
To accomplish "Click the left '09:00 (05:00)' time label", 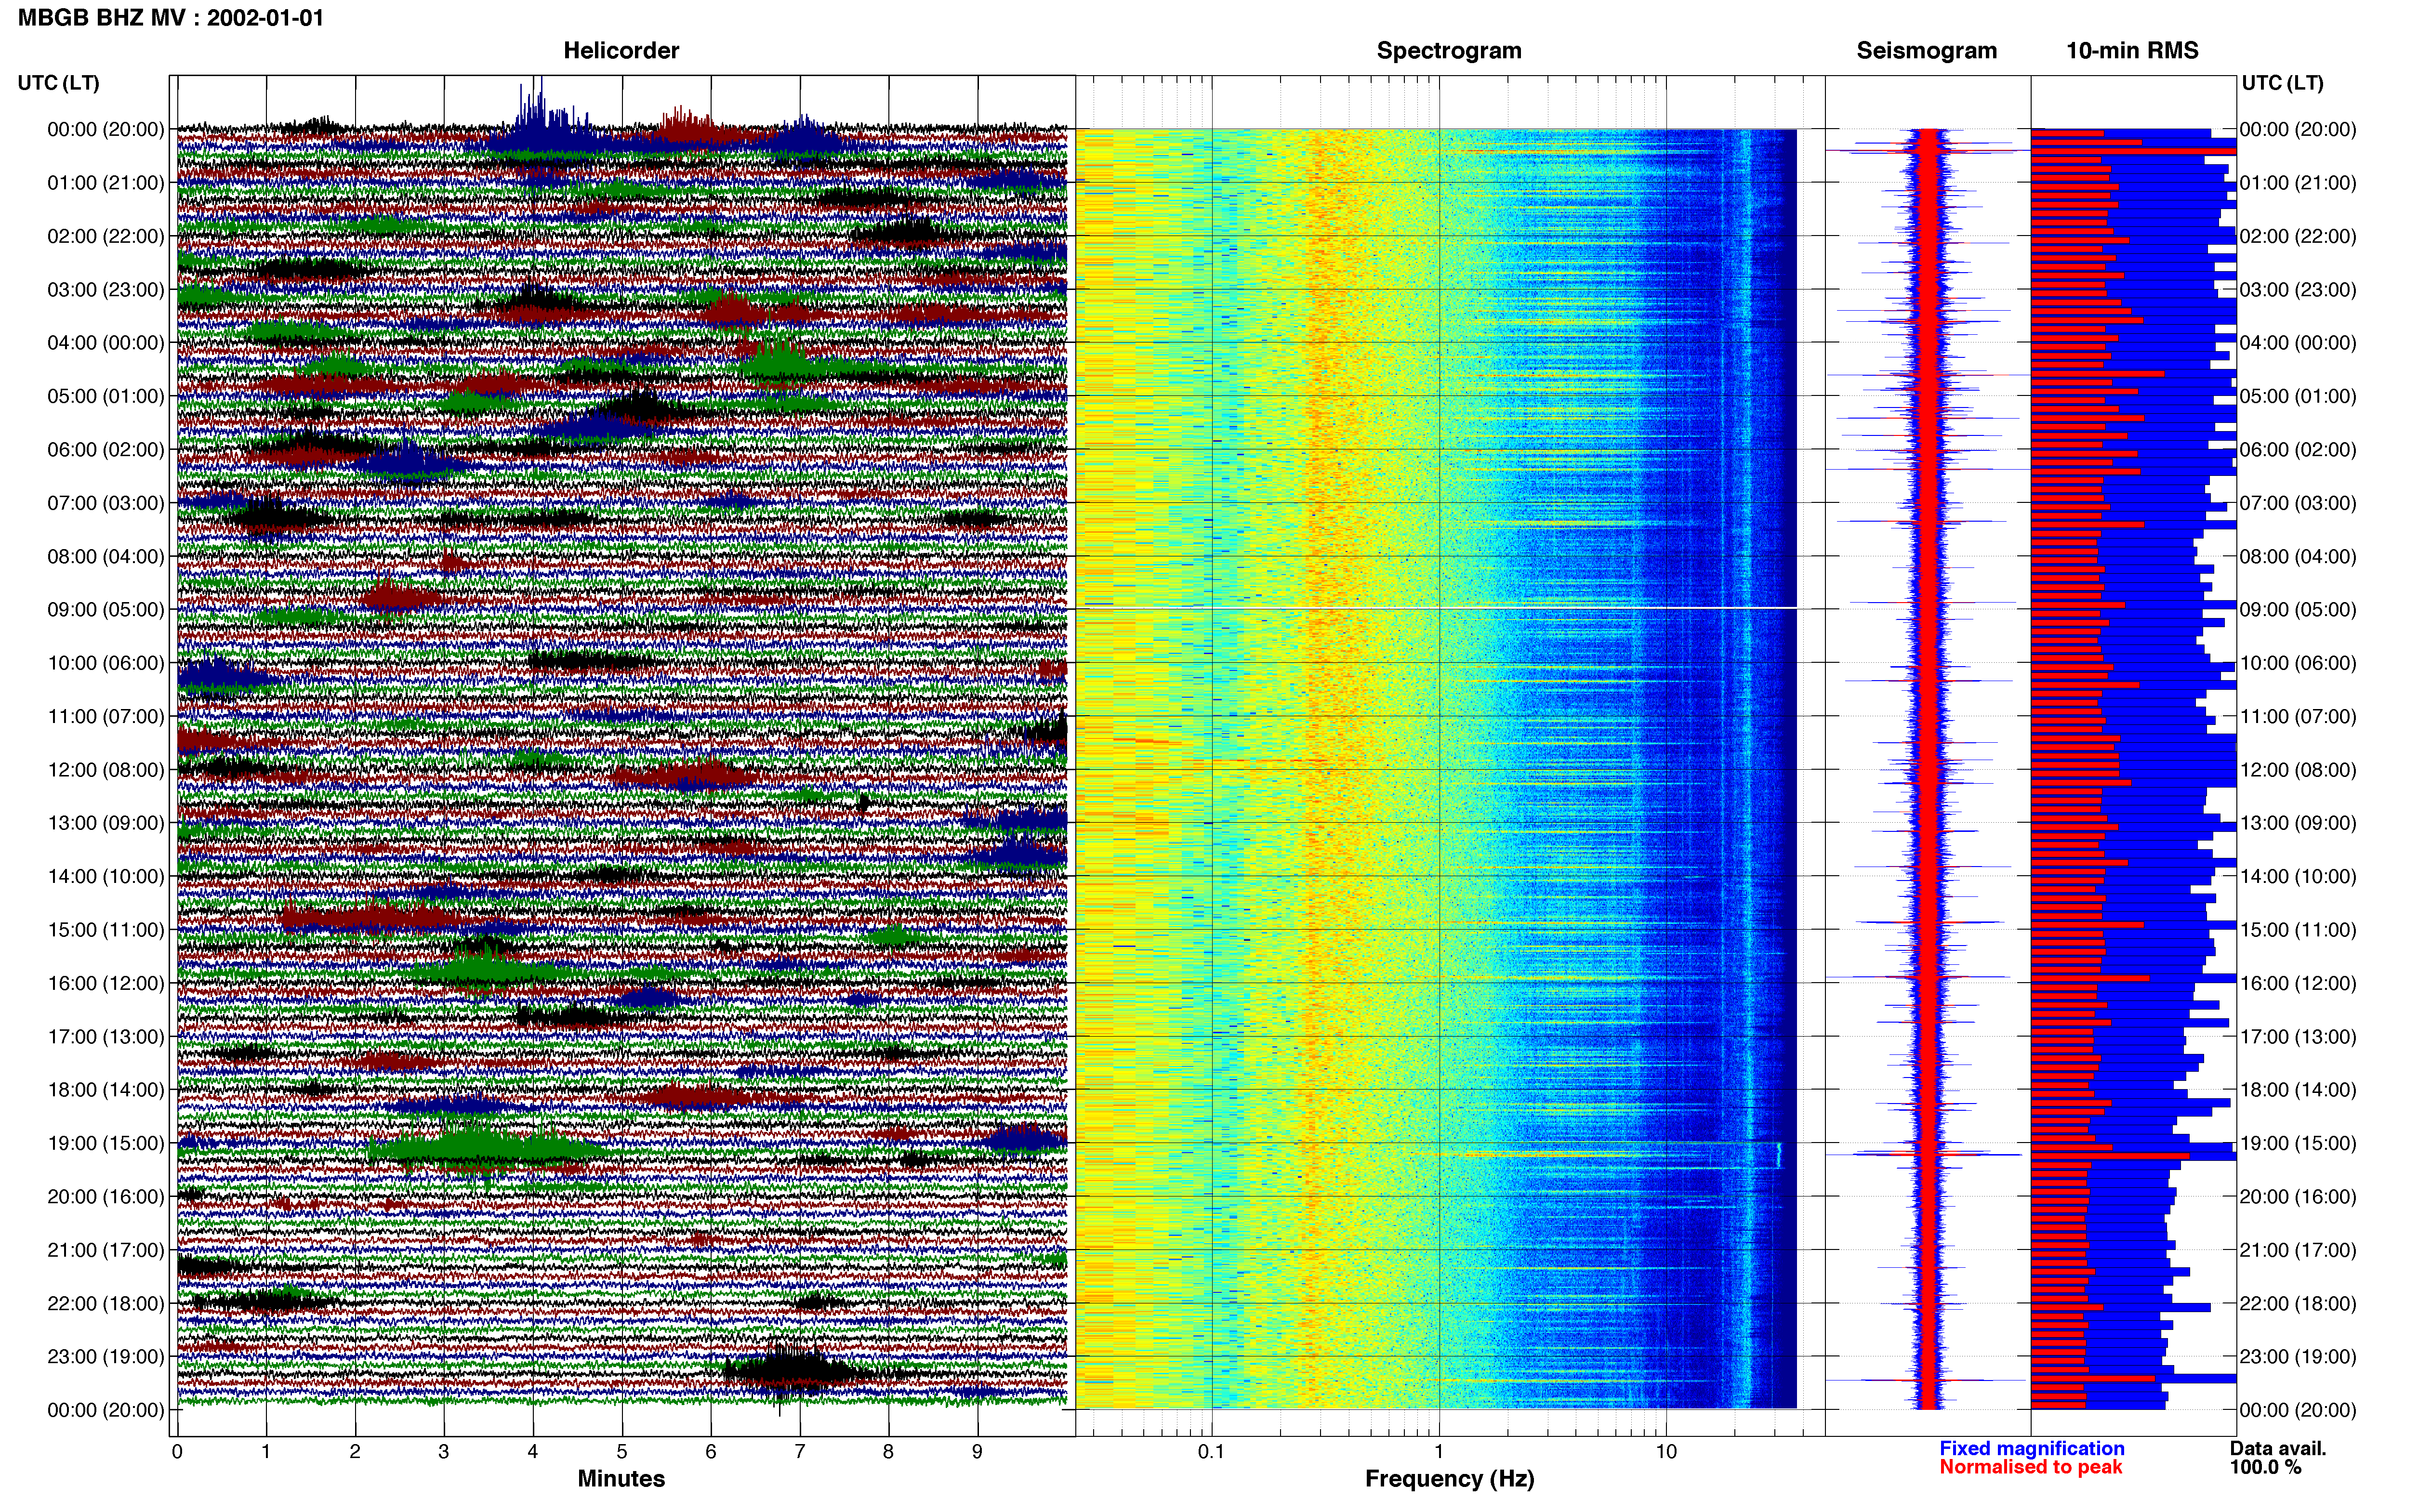I will (105, 610).
